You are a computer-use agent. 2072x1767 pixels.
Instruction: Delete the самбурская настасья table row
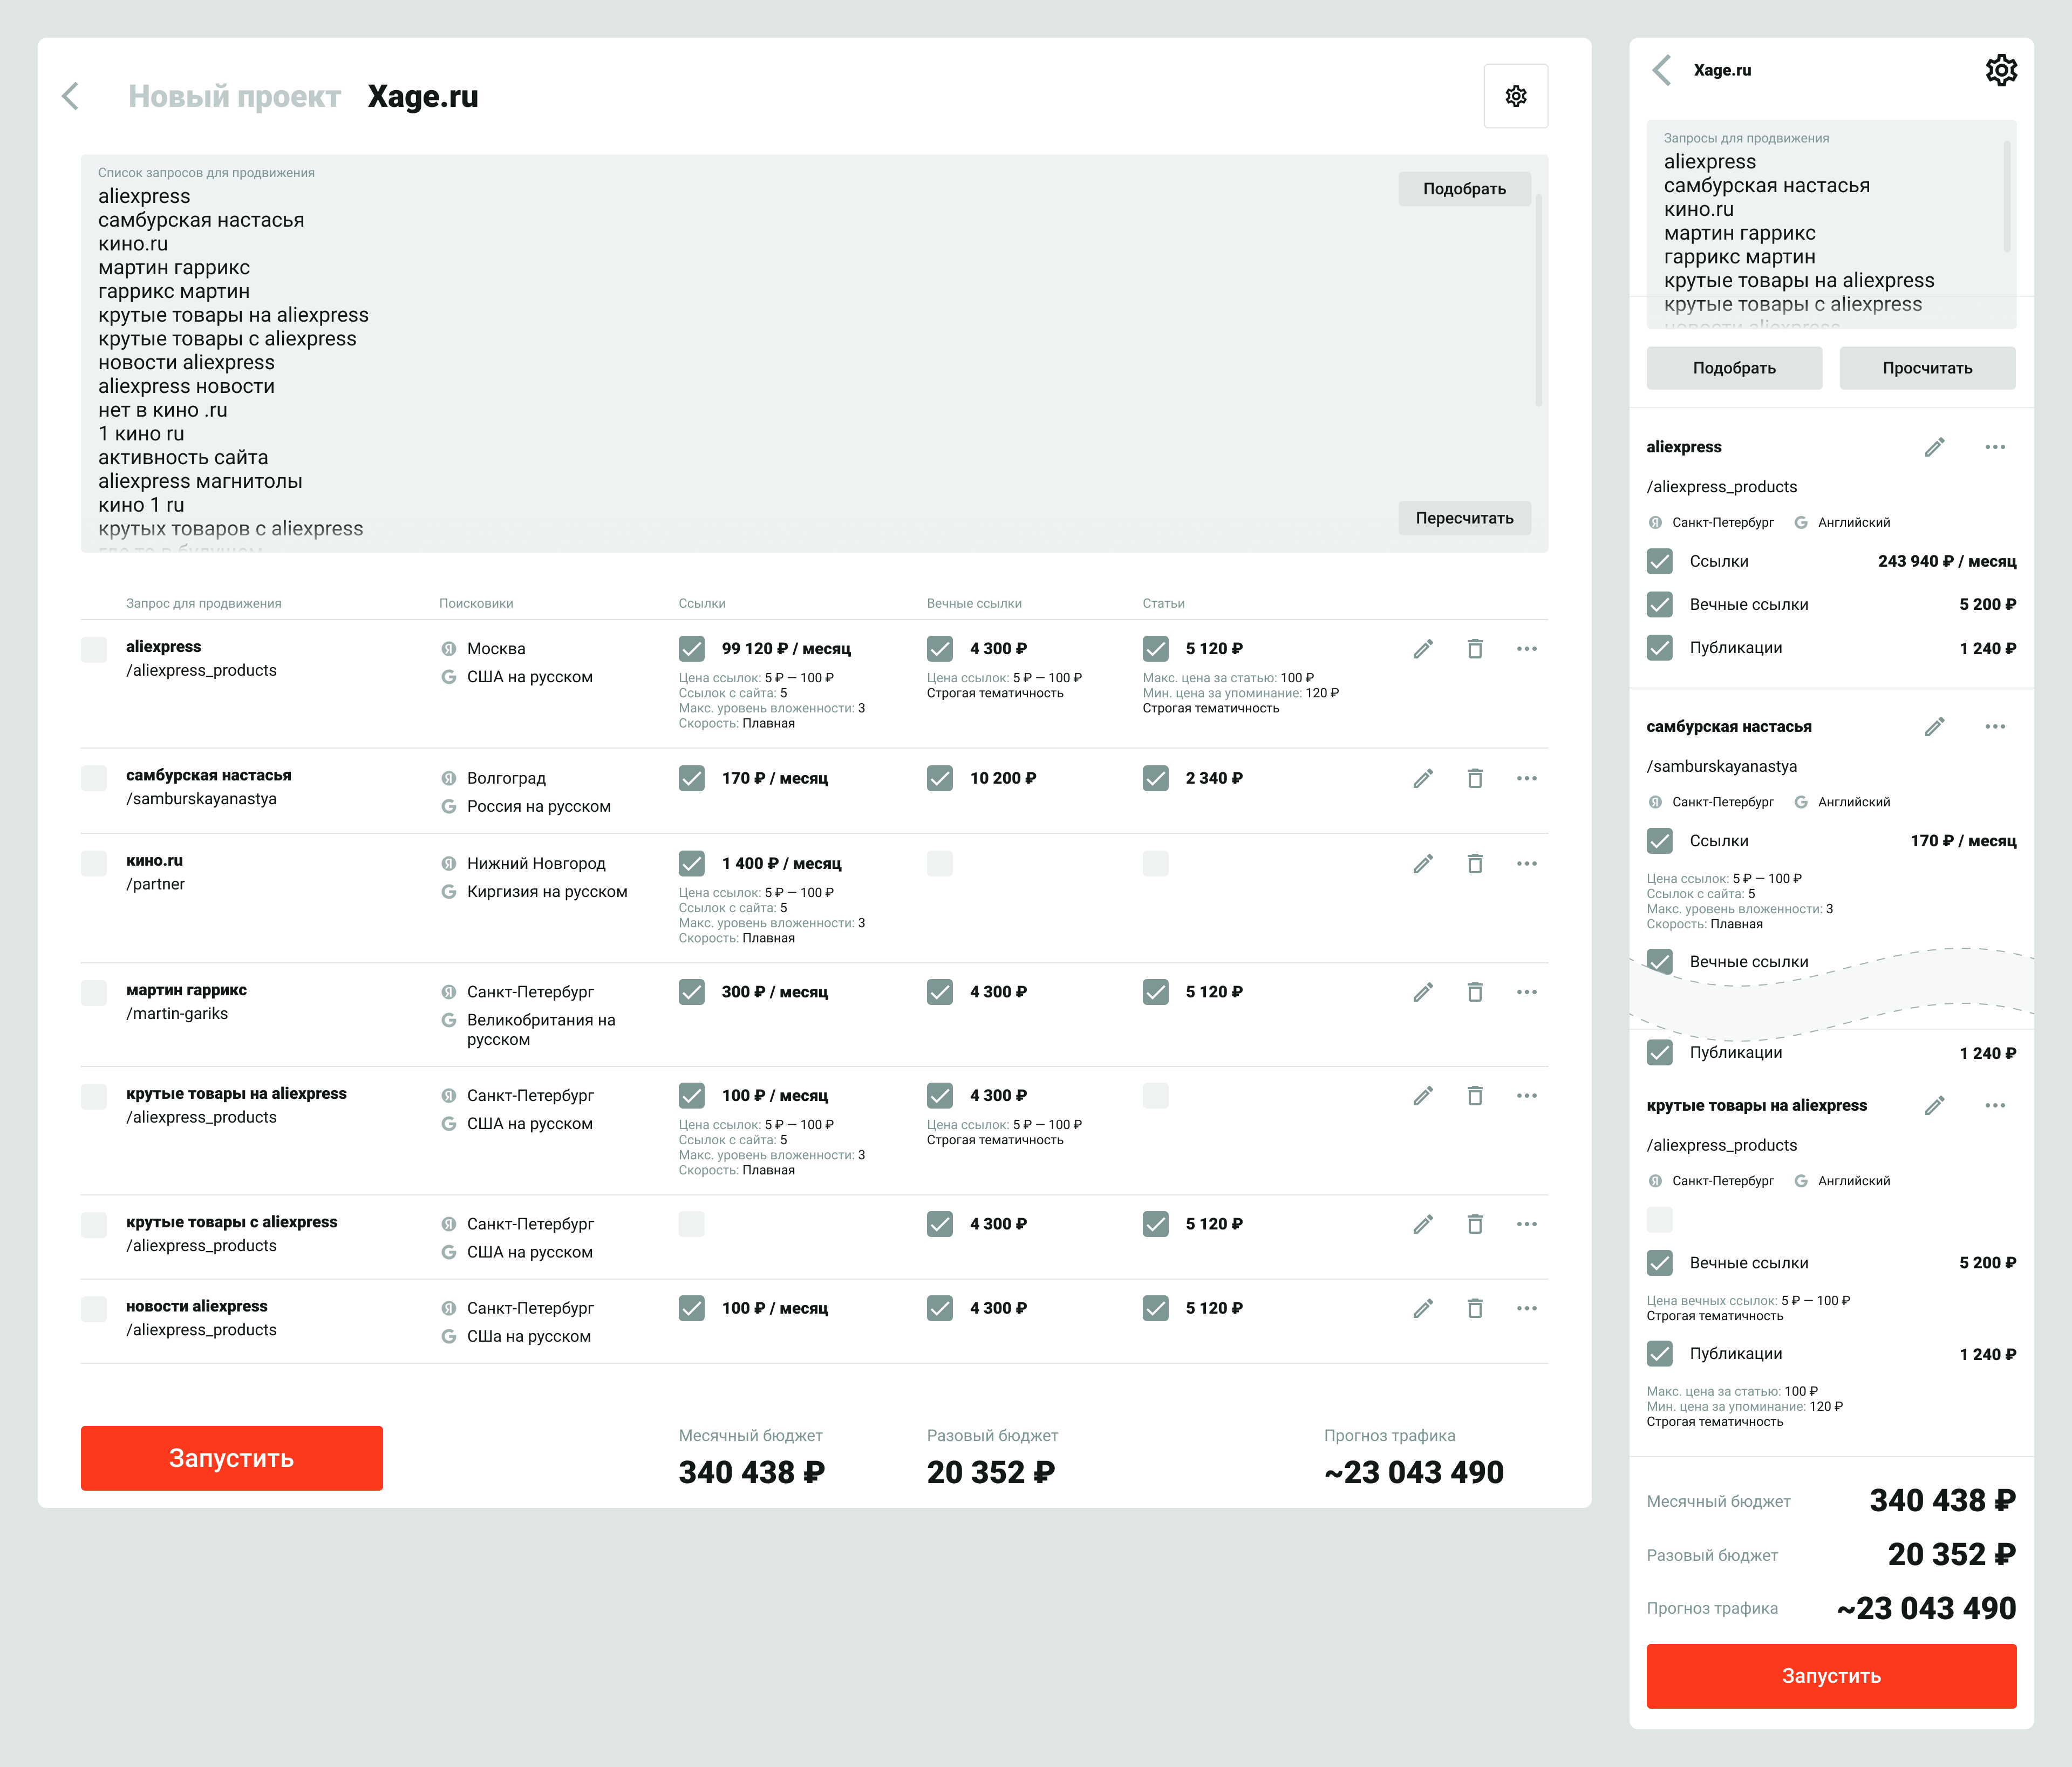(1474, 778)
